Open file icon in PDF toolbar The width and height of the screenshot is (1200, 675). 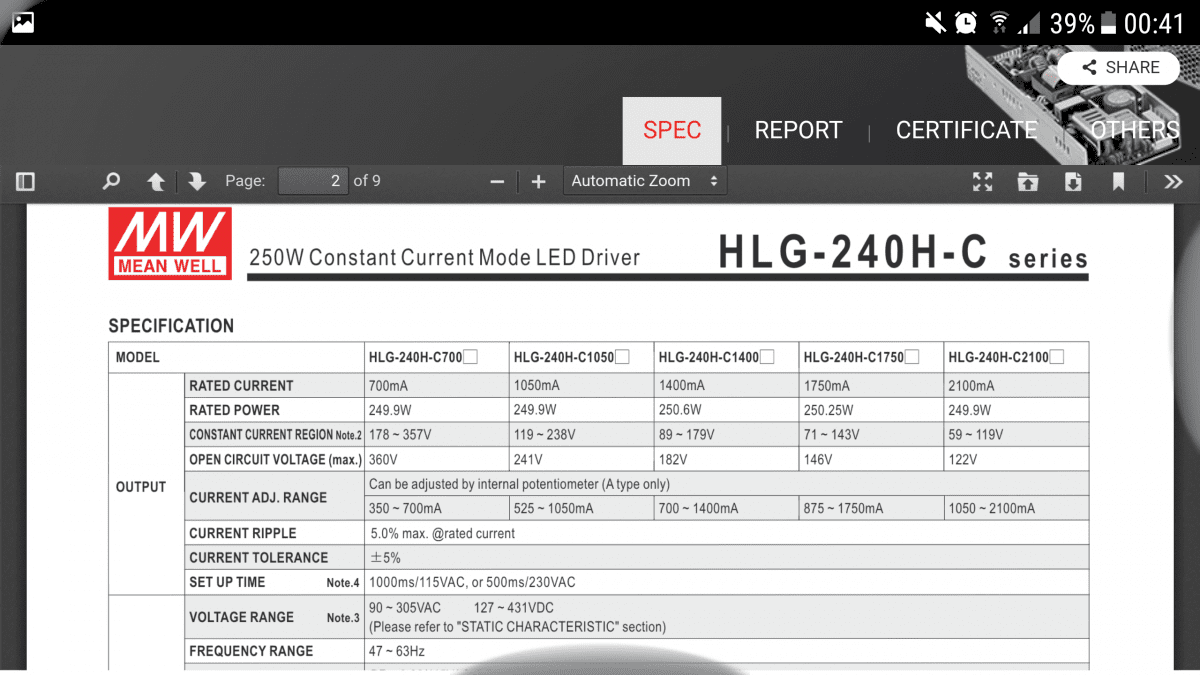[x=1028, y=181]
